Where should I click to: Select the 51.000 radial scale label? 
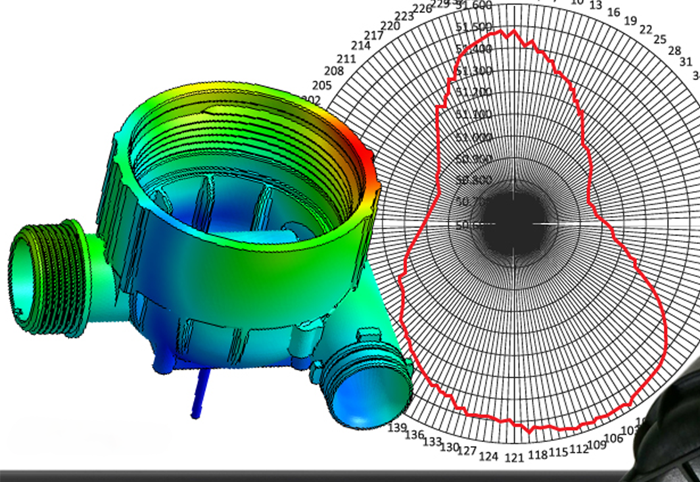474,137
